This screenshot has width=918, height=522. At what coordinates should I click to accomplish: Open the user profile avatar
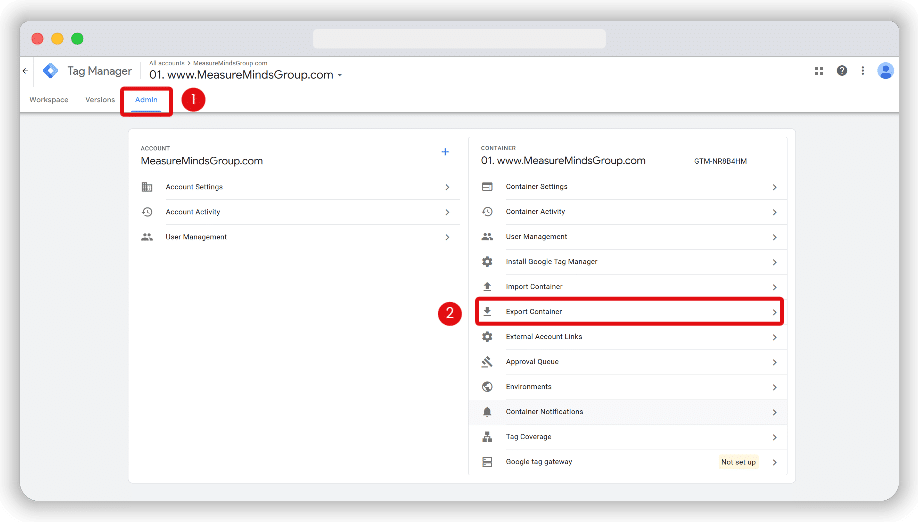(886, 71)
